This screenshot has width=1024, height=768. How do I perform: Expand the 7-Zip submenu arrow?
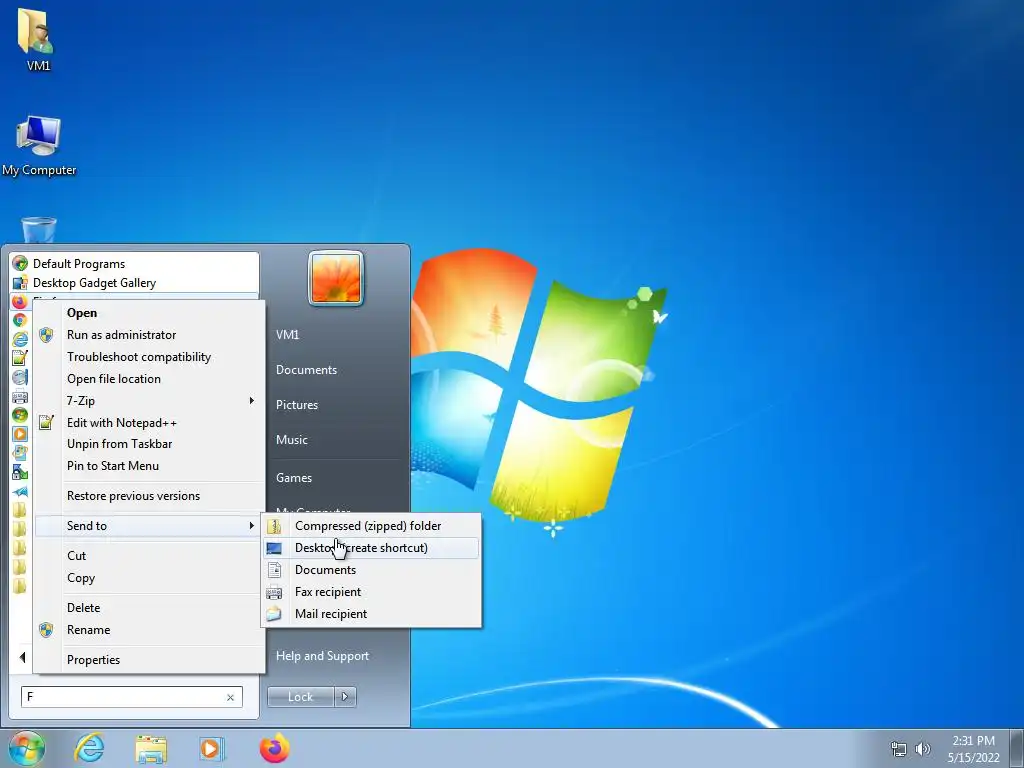[251, 400]
